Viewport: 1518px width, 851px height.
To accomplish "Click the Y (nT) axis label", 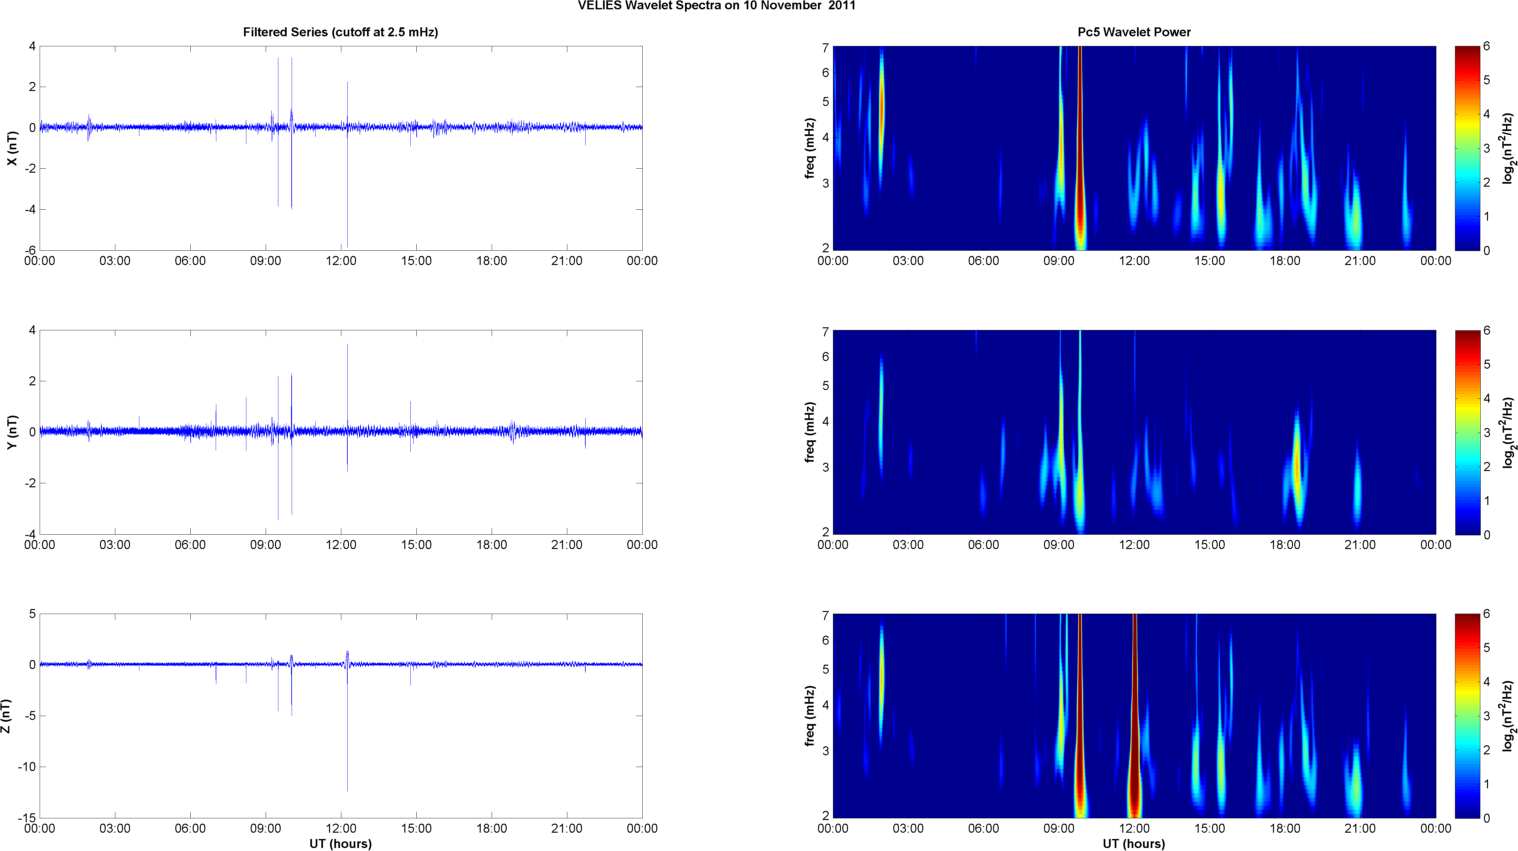I will point(12,432).
